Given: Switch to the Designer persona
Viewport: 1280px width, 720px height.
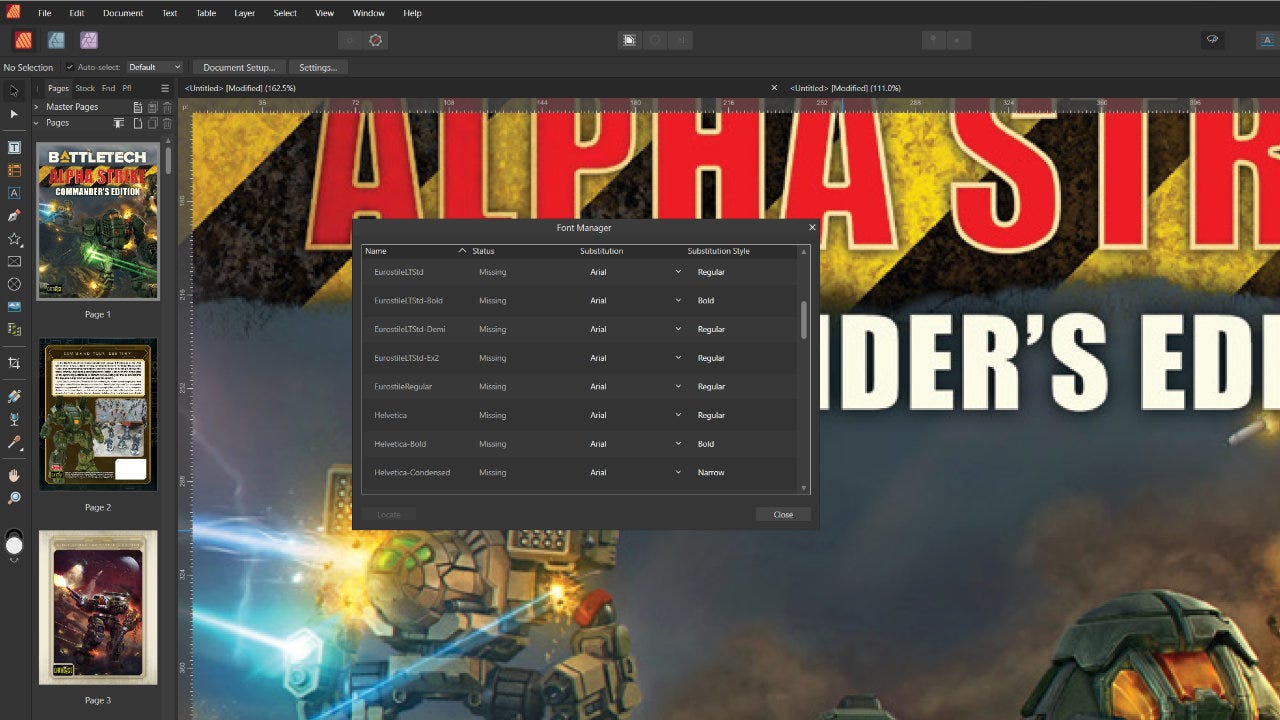Looking at the screenshot, I should [56, 40].
